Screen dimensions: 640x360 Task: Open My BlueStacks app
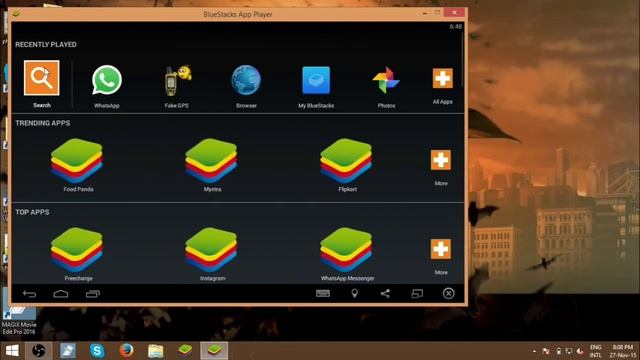tap(316, 80)
